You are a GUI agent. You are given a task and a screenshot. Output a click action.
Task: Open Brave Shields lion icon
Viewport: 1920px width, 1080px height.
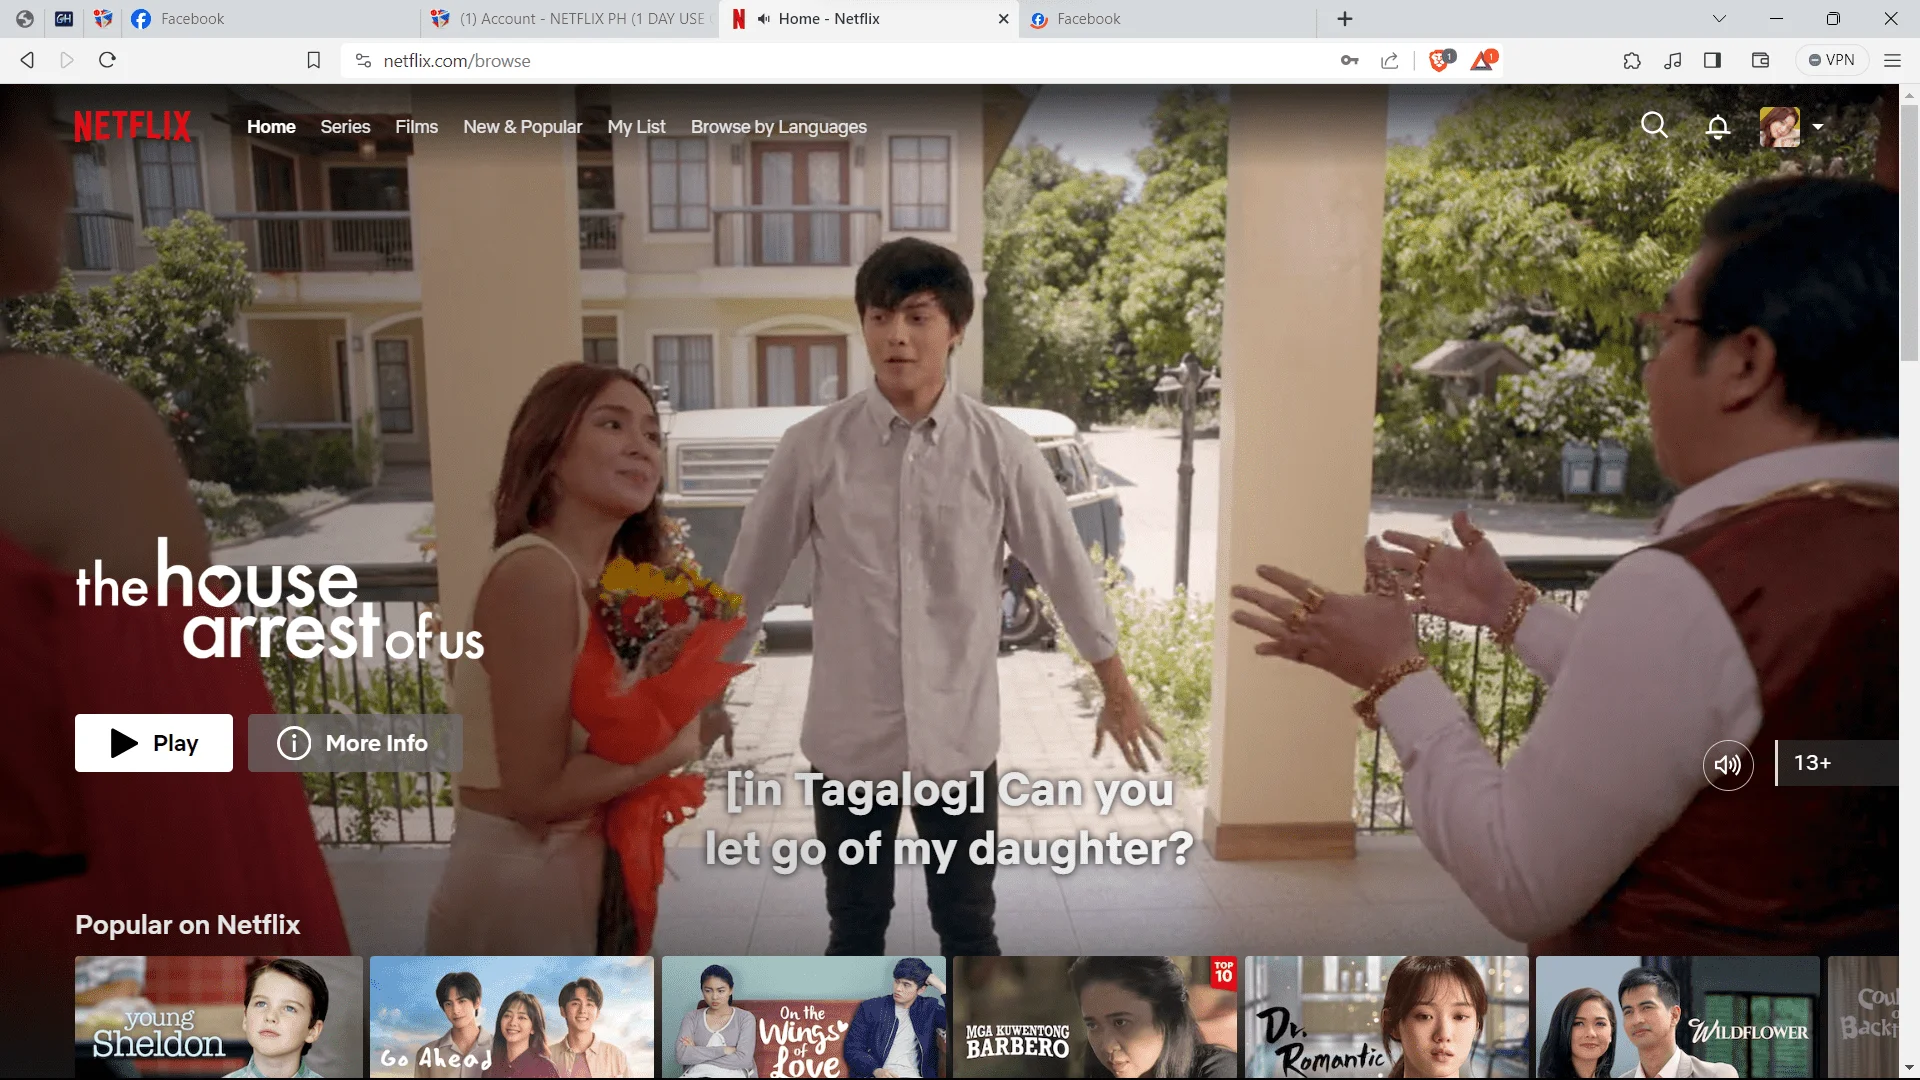point(1441,60)
